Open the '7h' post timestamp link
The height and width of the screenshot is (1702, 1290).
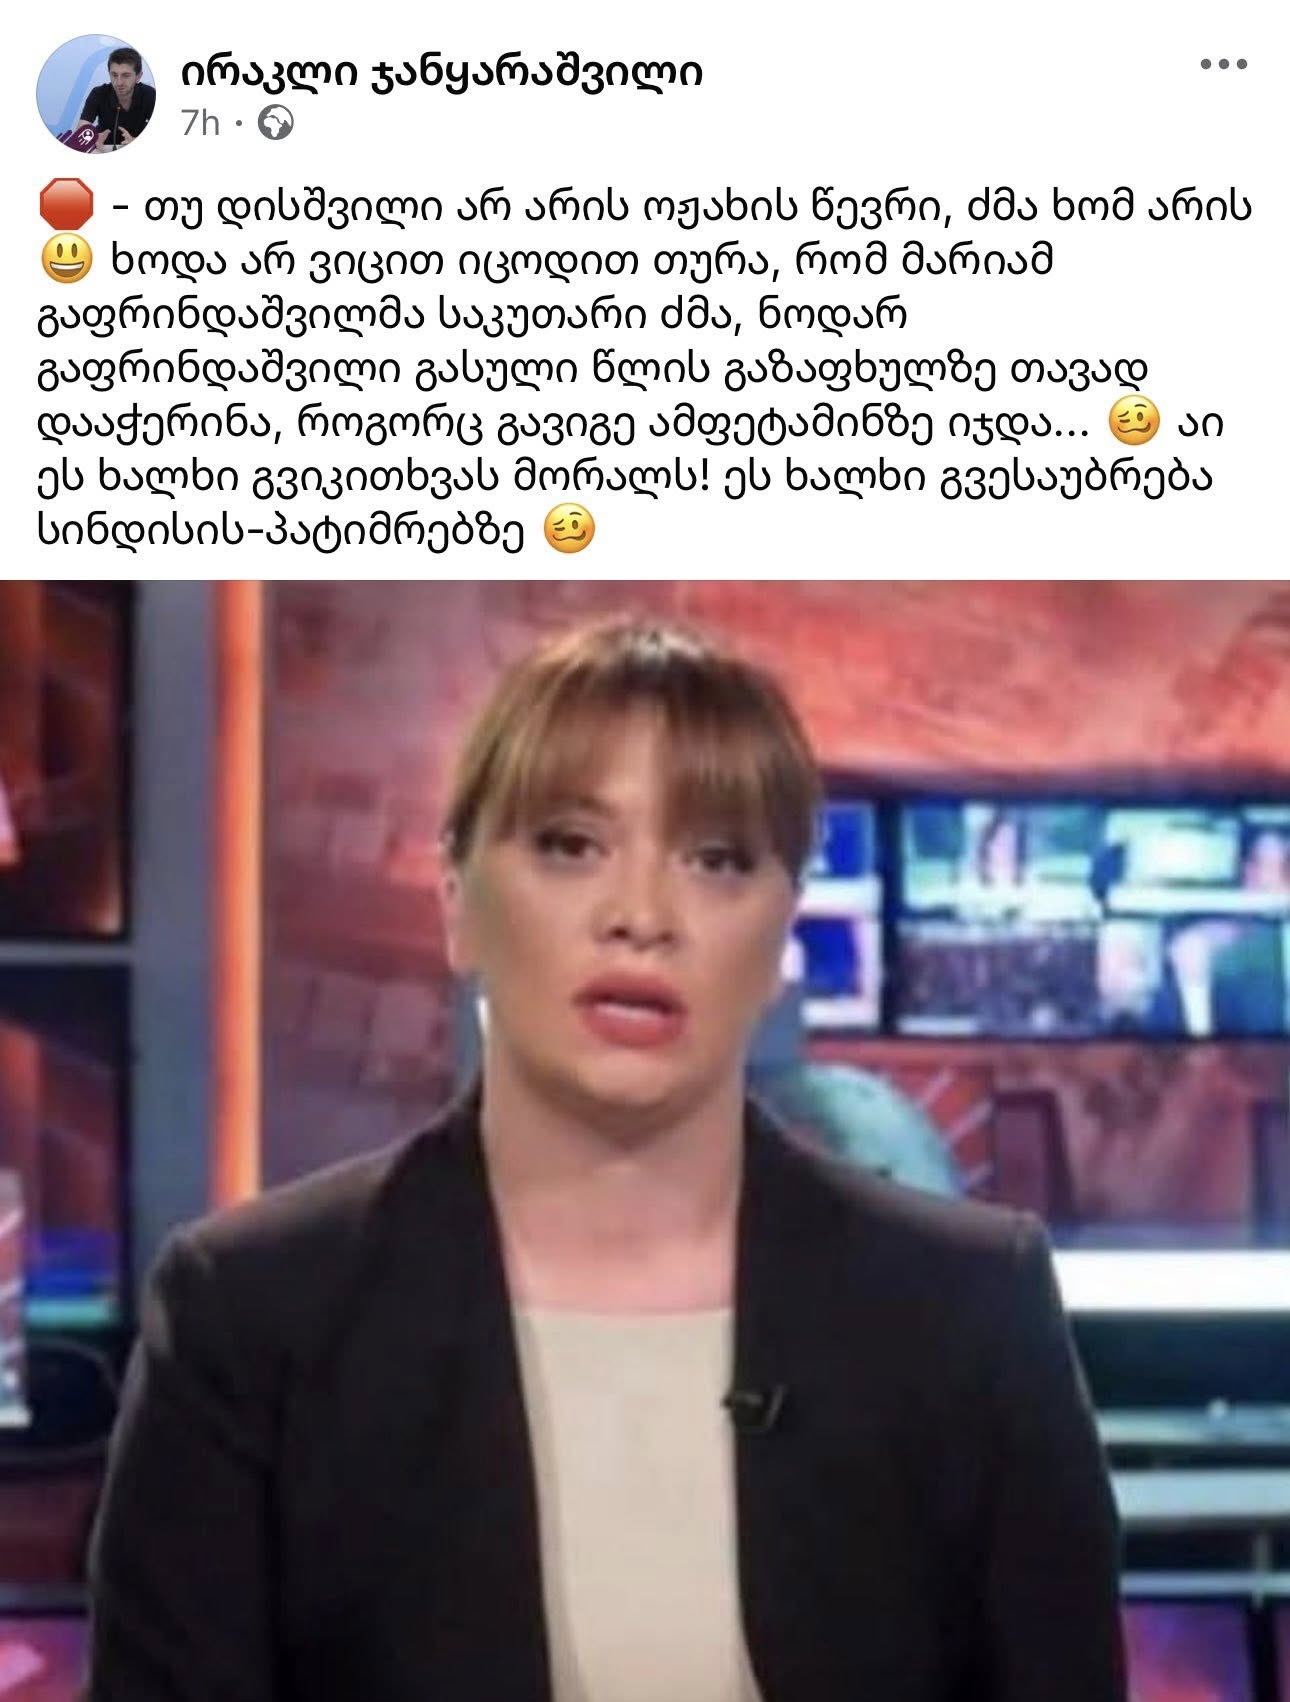point(200,123)
